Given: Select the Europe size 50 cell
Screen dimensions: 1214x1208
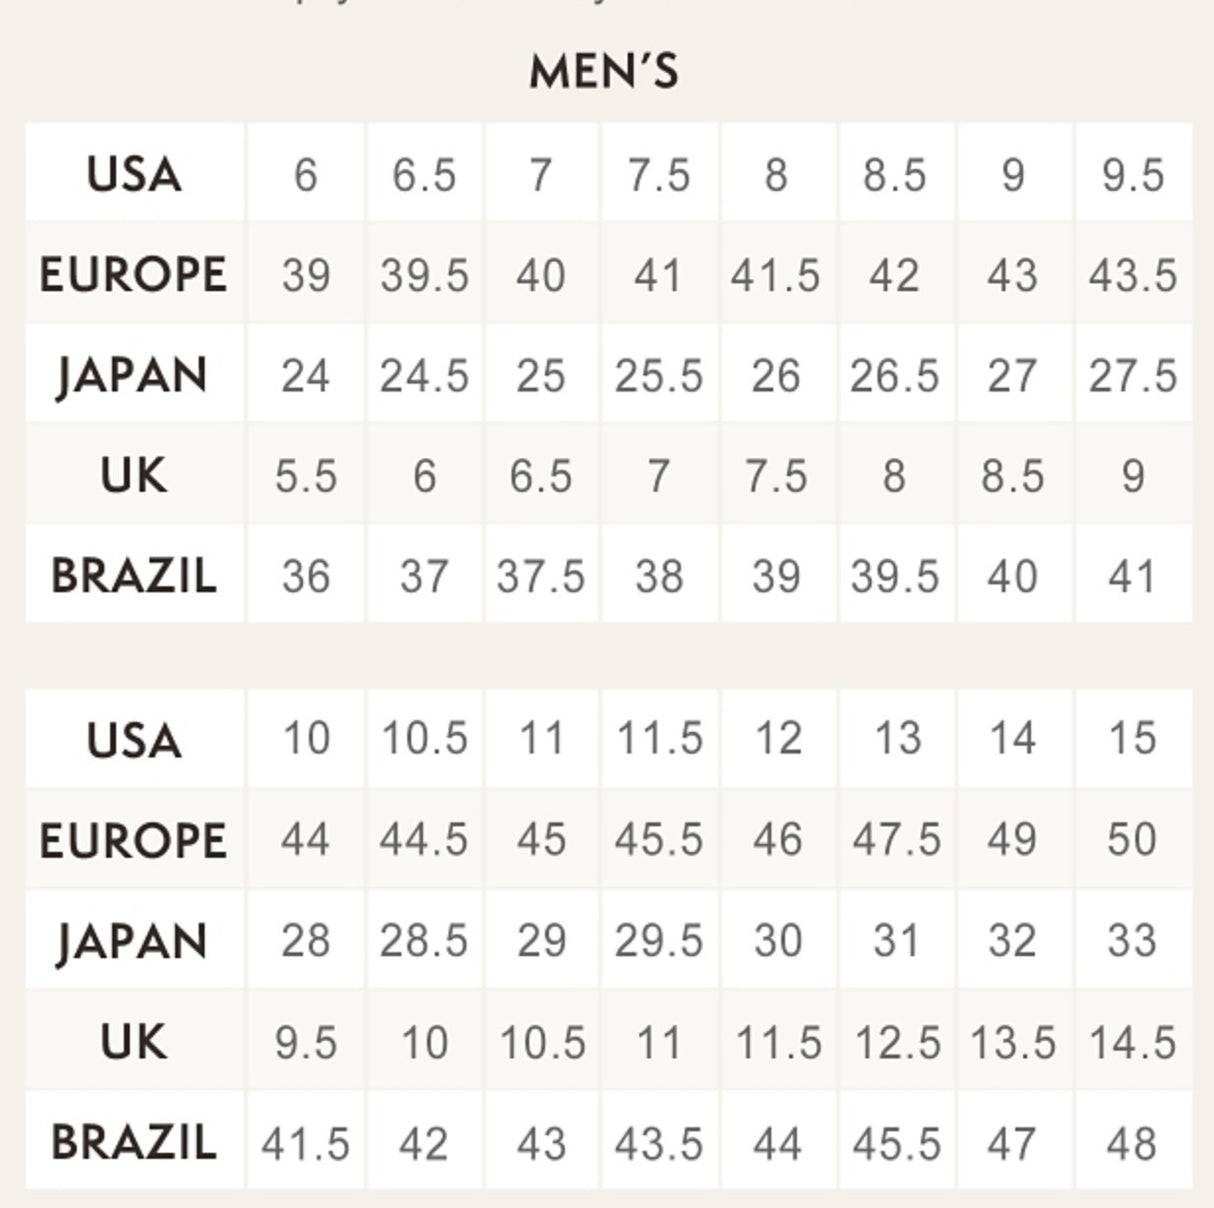Looking at the screenshot, I should pyautogui.click(x=1133, y=840).
